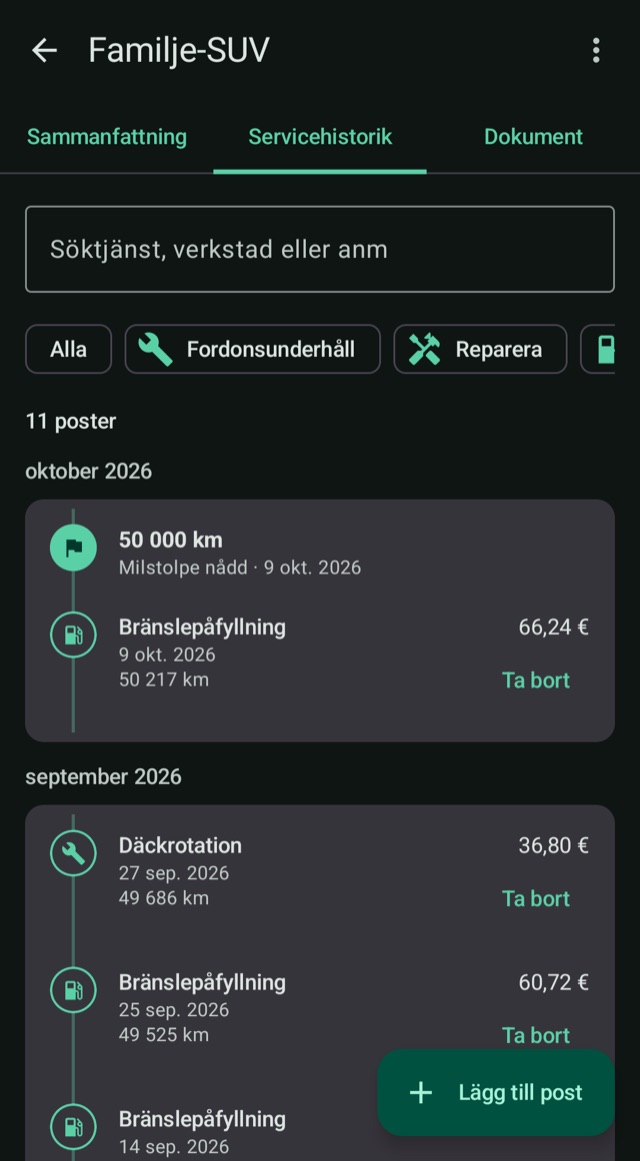Image resolution: width=640 pixels, height=1161 pixels.
Task: Tap fuel pump icon for 9 okt. refuel
Action: [x=73, y=635]
